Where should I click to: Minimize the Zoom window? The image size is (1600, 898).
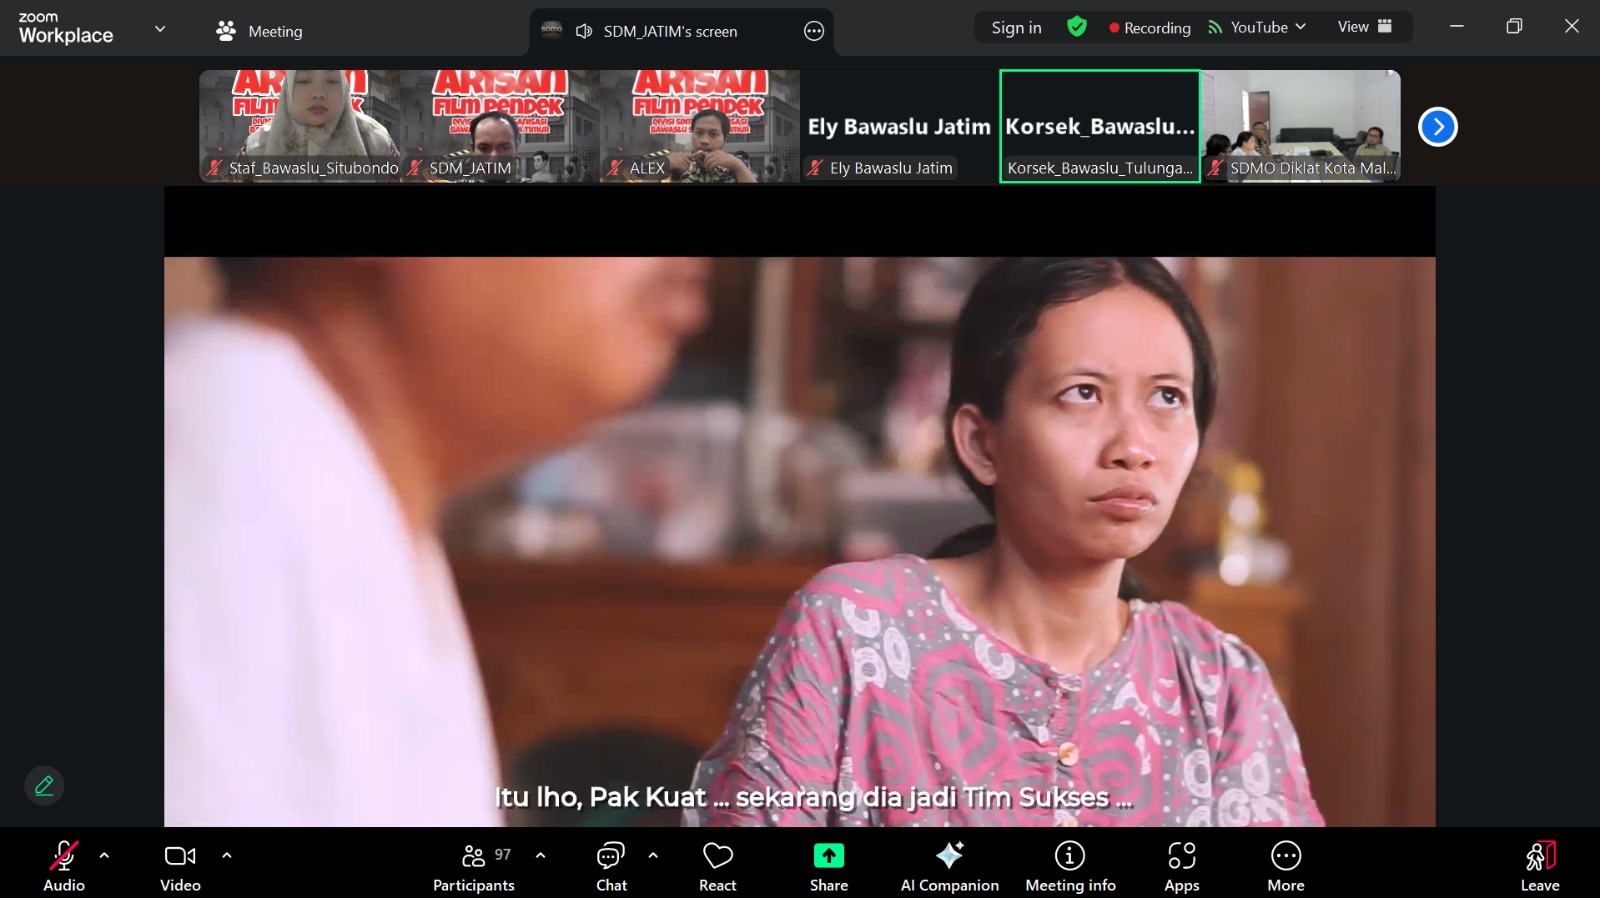[x=1457, y=27]
